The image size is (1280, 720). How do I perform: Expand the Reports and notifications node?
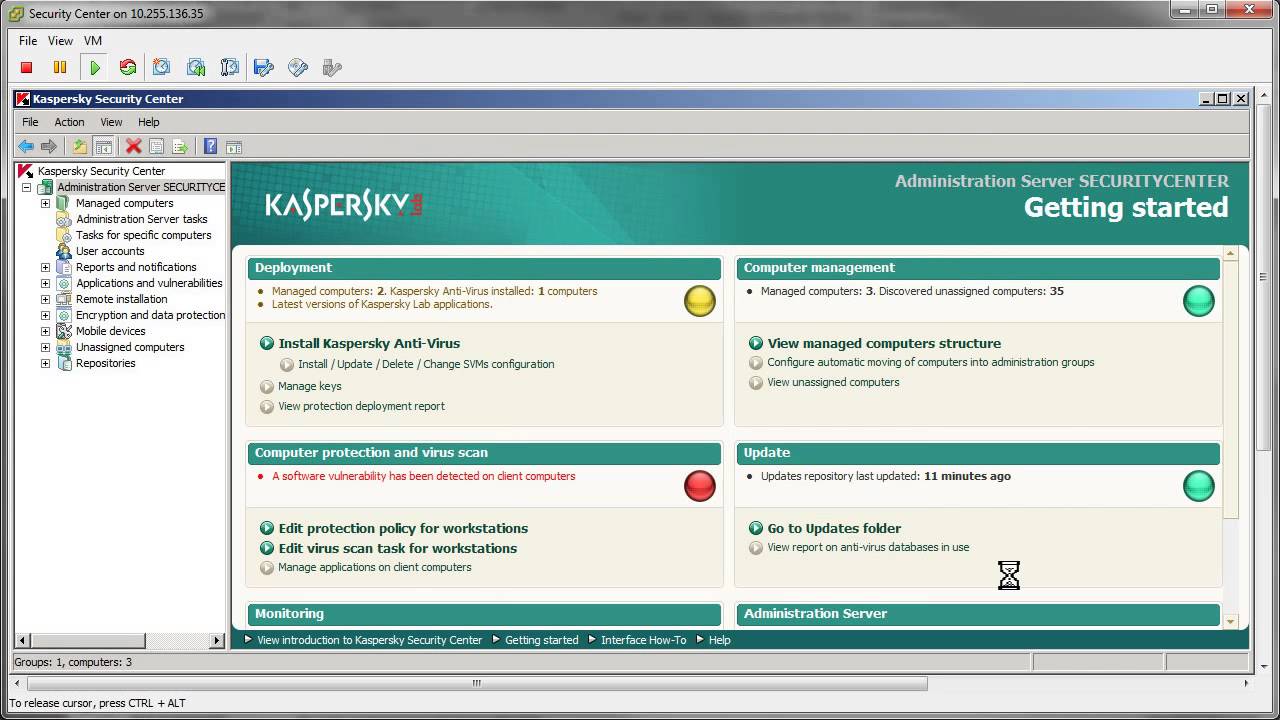tap(45, 267)
